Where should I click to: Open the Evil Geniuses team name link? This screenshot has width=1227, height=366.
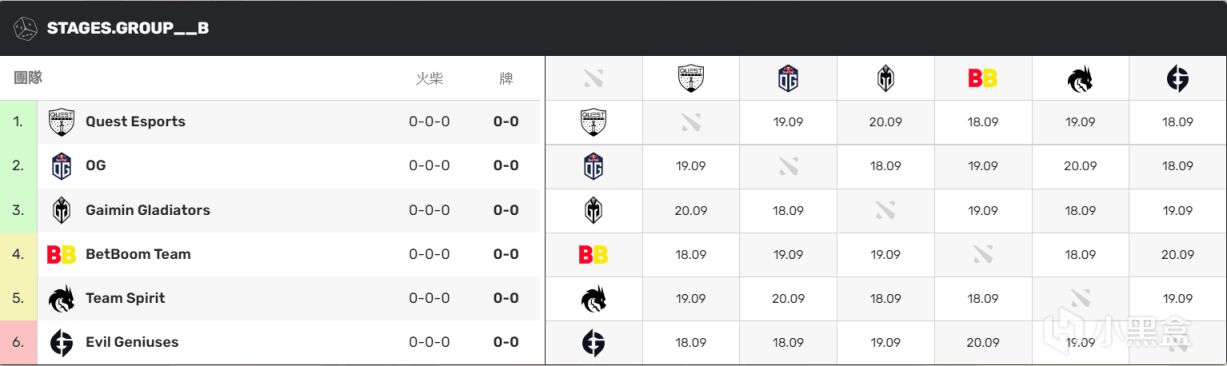tap(132, 342)
